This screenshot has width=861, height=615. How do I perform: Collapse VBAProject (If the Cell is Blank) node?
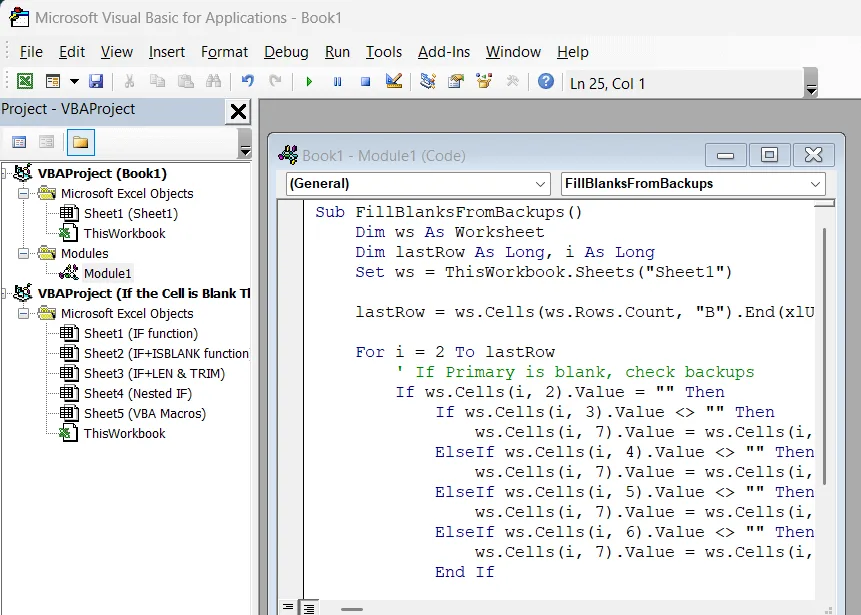coord(4,294)
